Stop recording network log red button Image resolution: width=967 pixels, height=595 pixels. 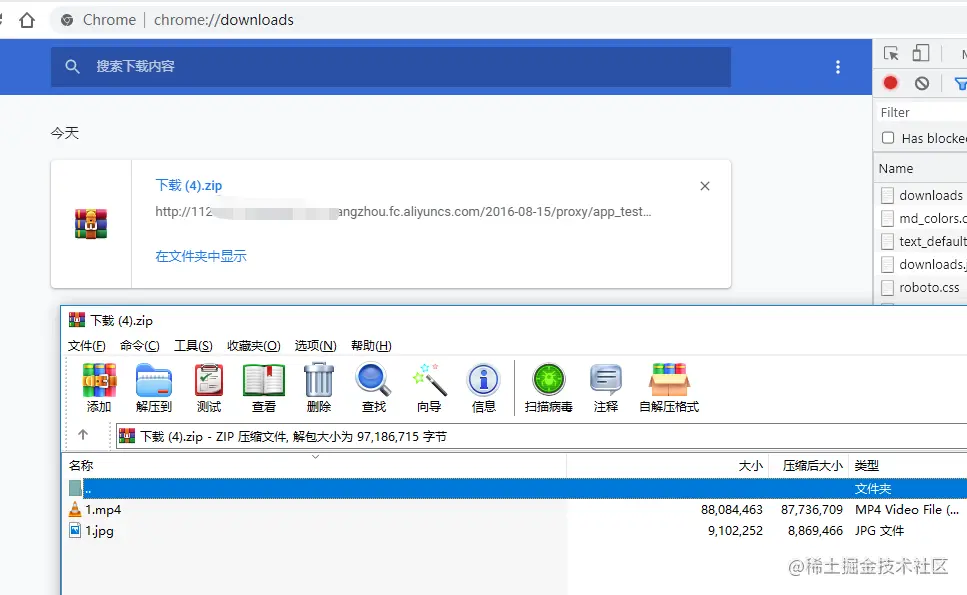891,83
